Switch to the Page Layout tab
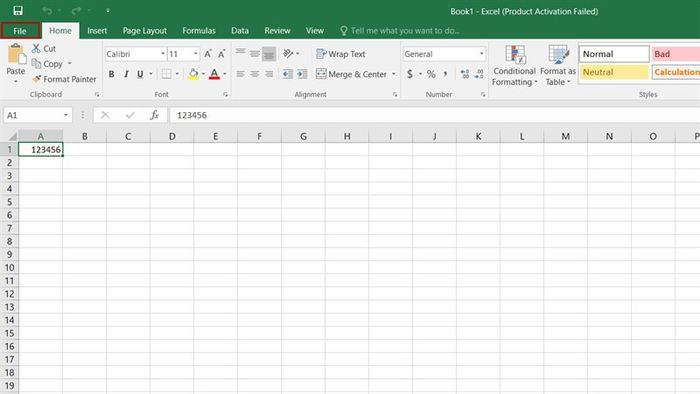 pos(145,31)
